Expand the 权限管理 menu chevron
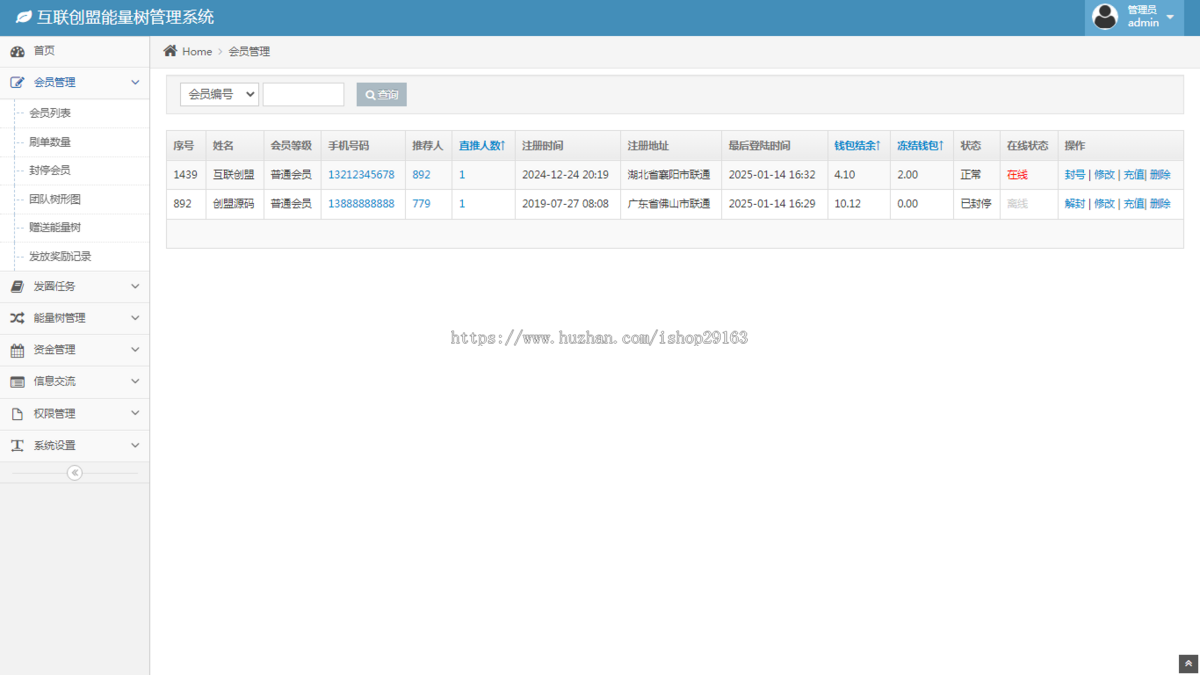This screenshot has width=1200, height=675. point(135,414)
